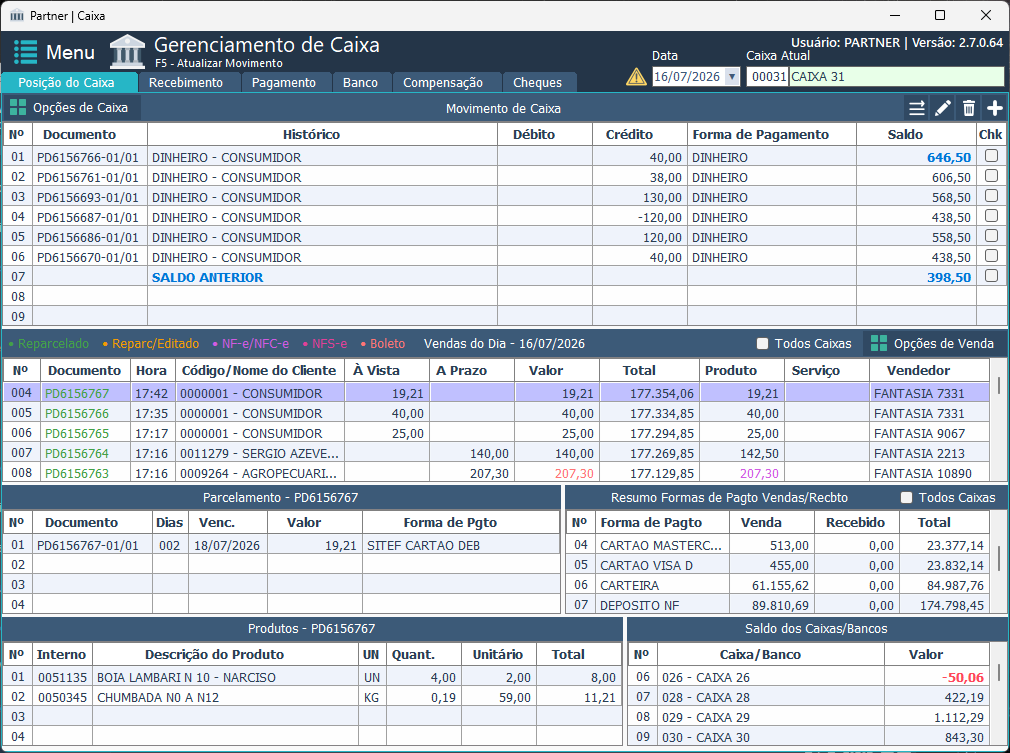Image resolution: width=1010 pixels, height=753 pixels.
Task: Enable Todos Caixas in Resumo Formas de Pagto
Action: click(x=906, y=497)
